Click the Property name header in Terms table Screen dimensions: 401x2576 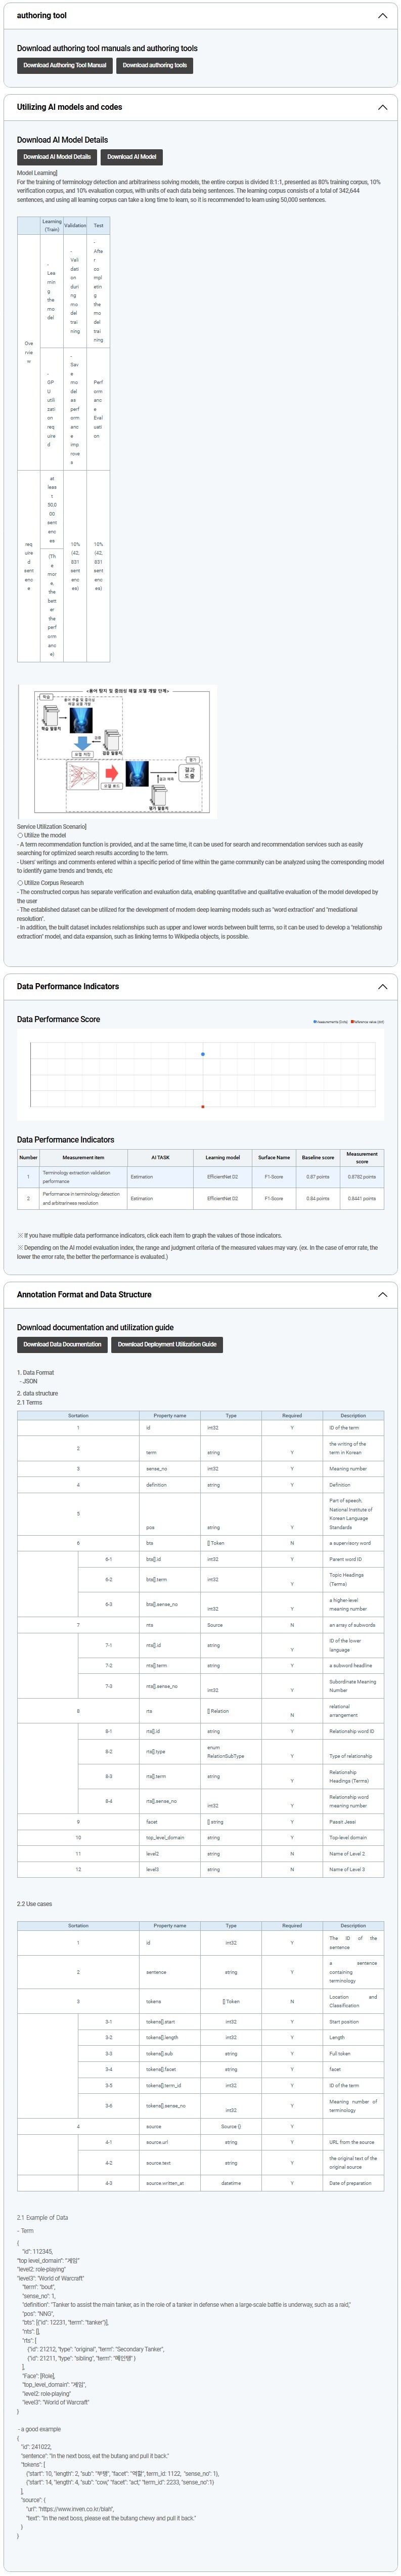(170, 1415)
